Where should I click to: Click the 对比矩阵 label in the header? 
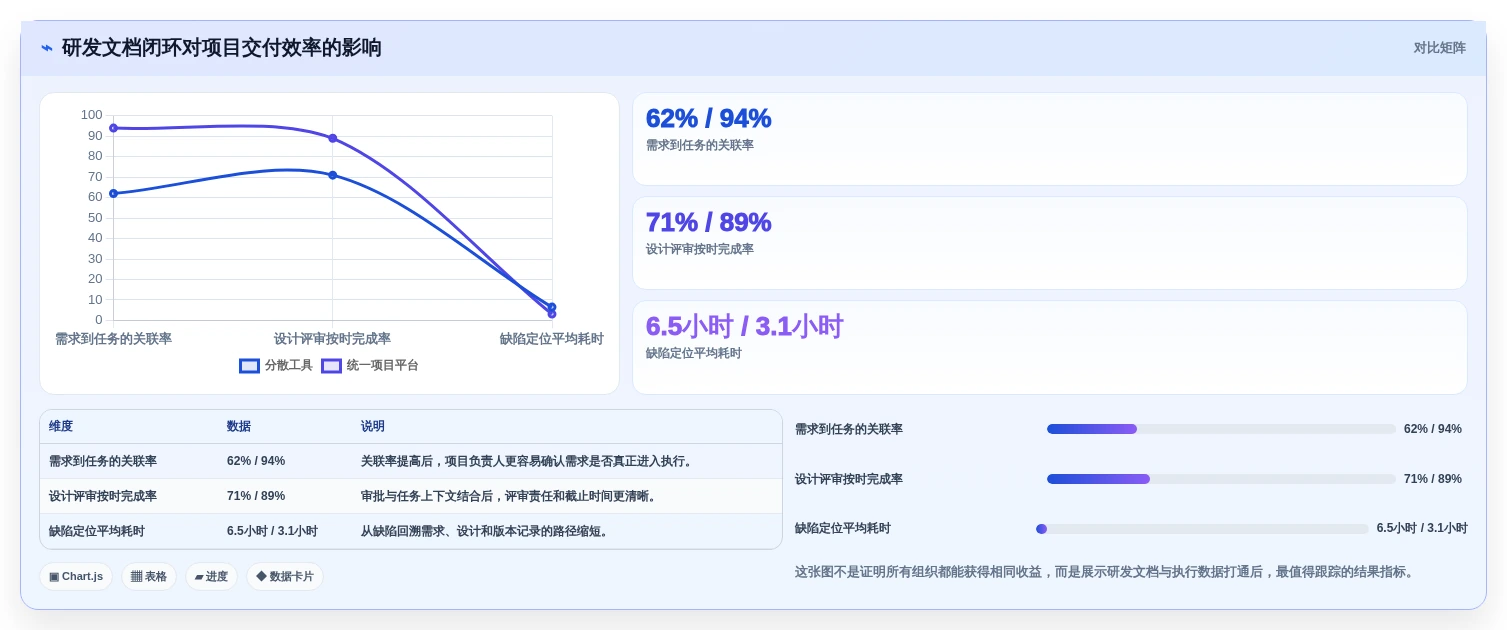1439,48
